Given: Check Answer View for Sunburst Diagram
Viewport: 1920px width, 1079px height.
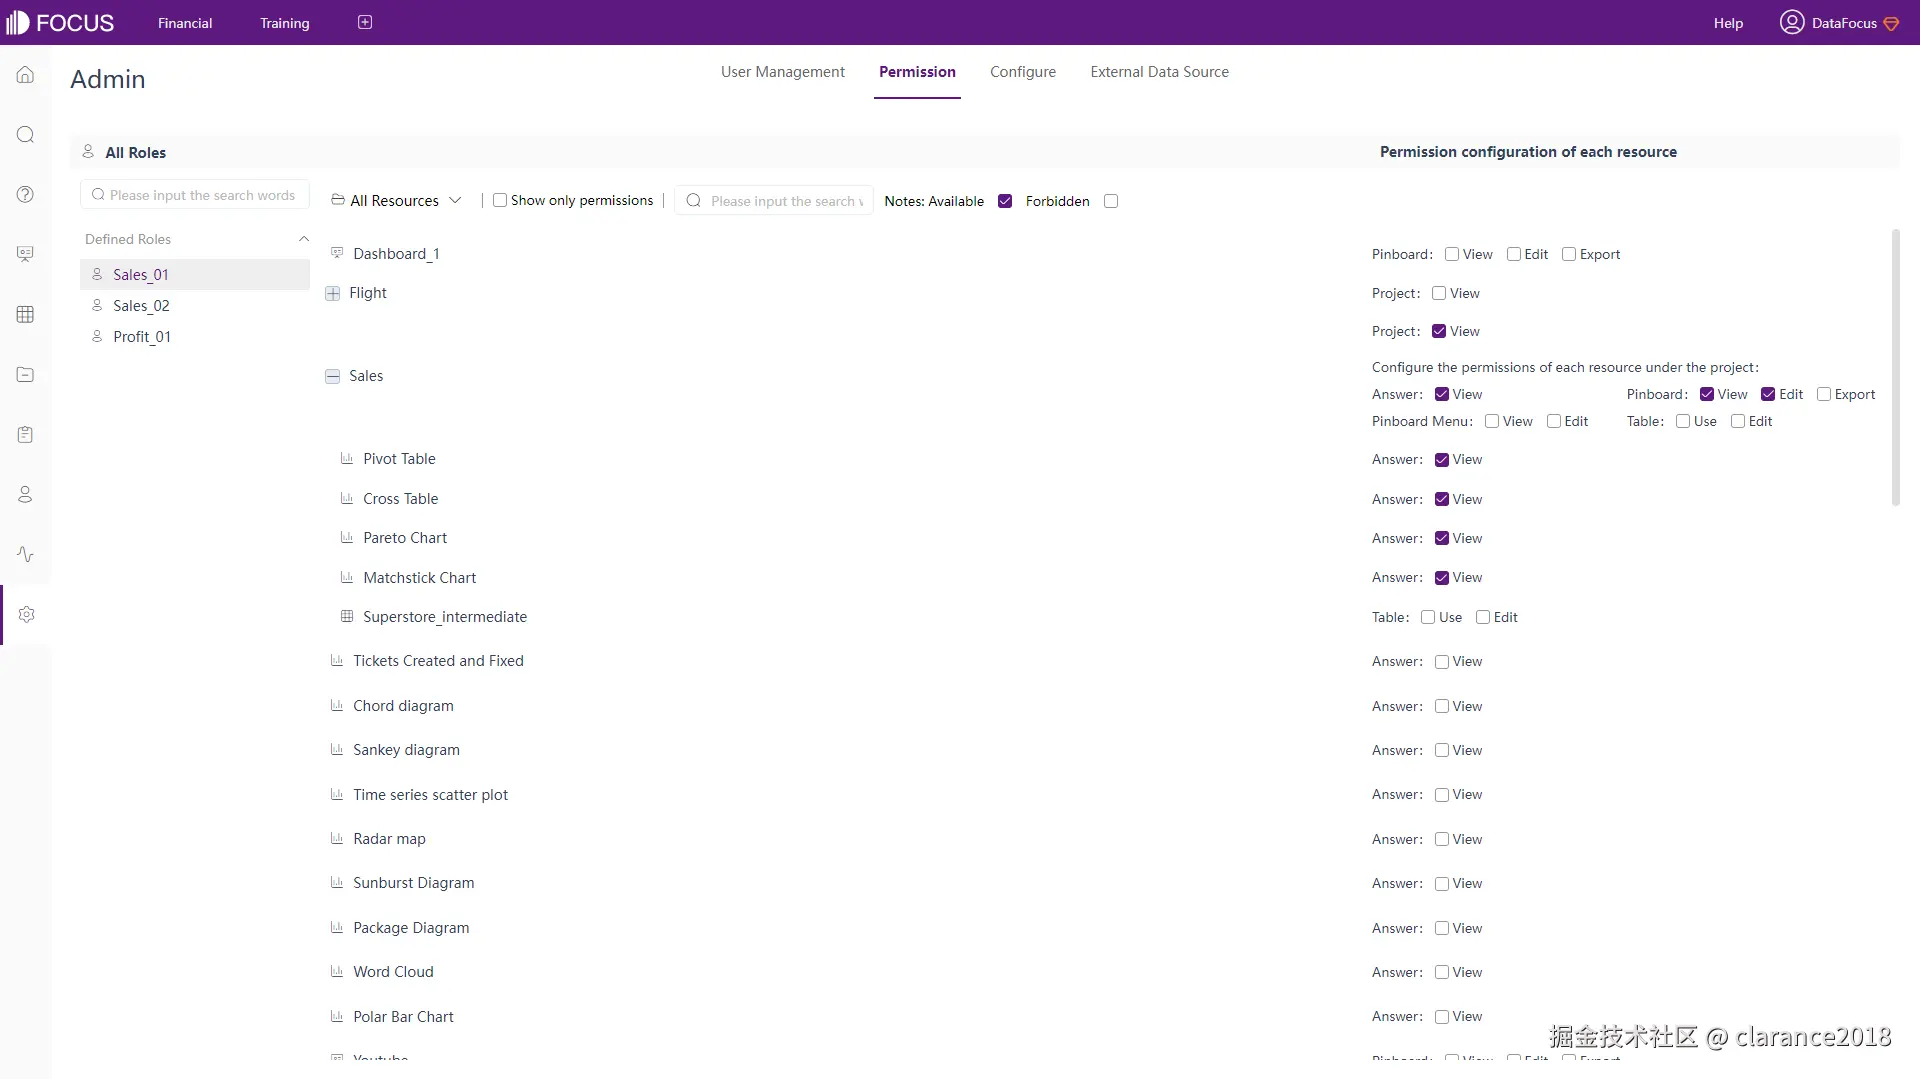Looking at the screenshot, I should click(1442, 884).
